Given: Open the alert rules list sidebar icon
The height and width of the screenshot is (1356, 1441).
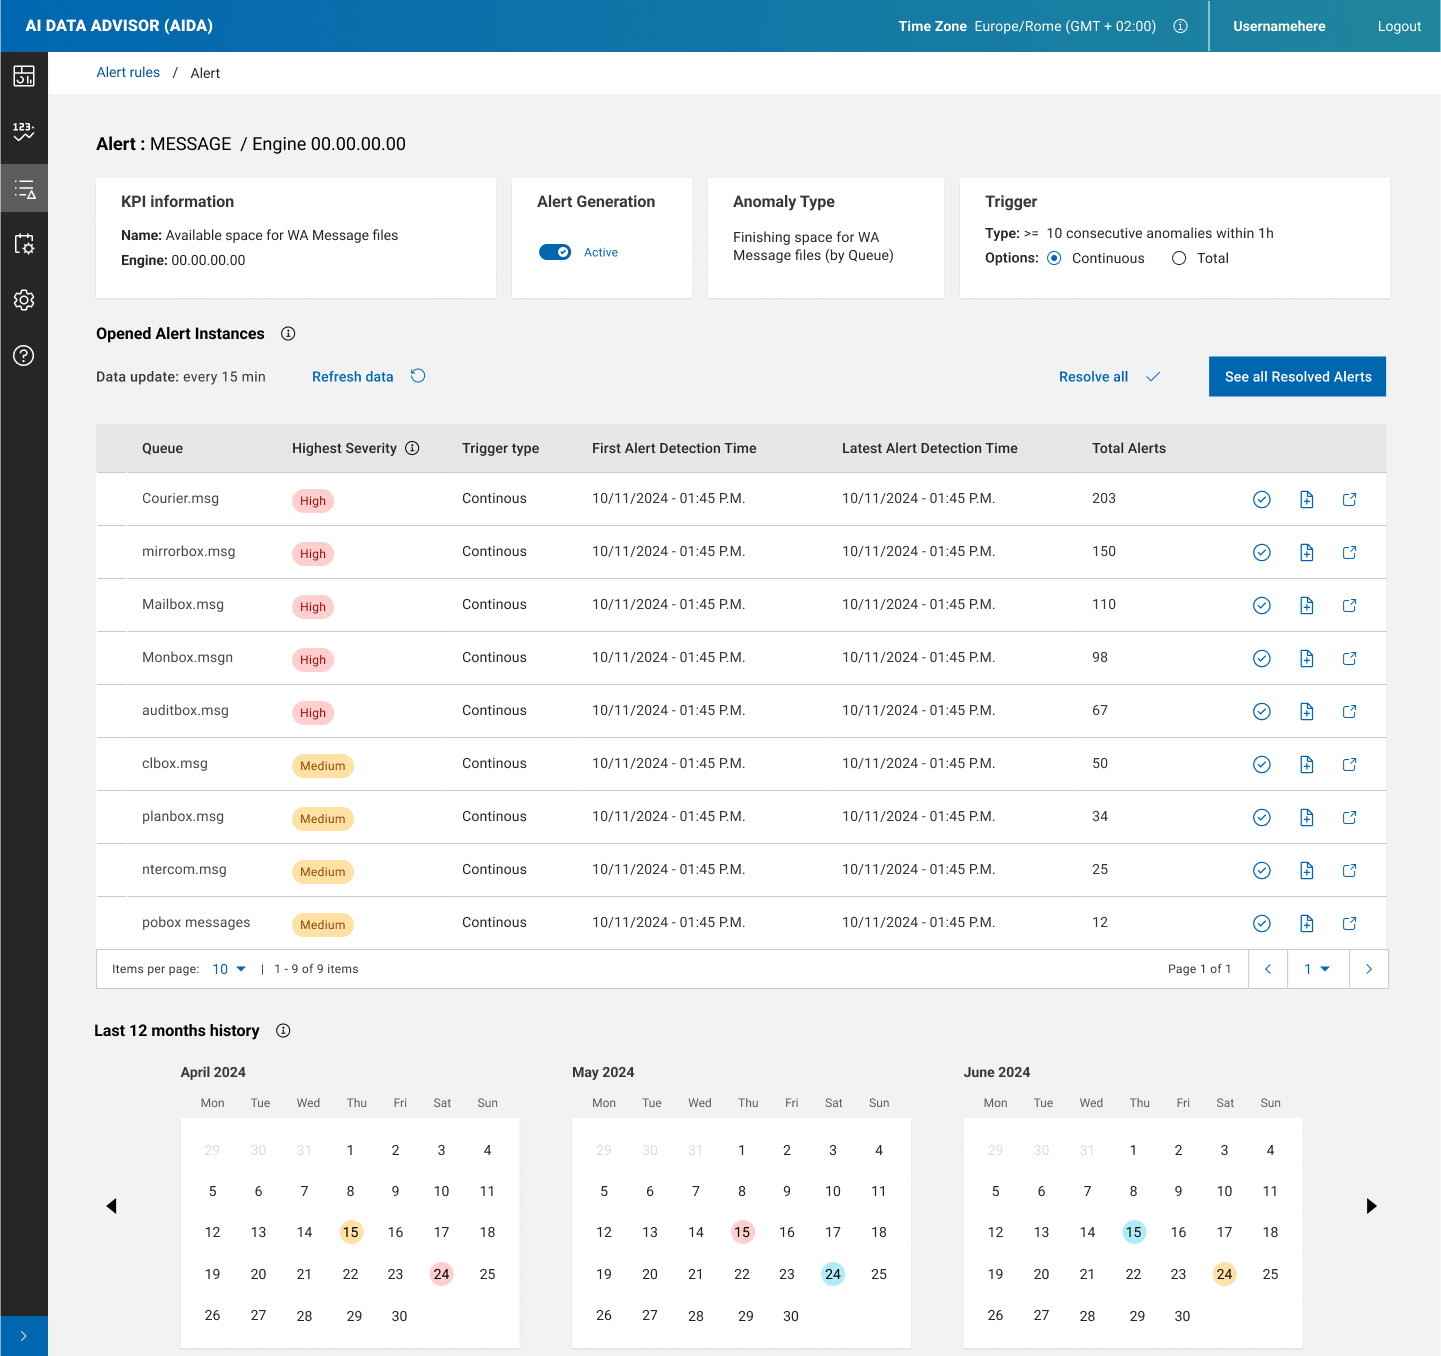Looking at the screenshot, I should pyautogui.click(x=24, y=189).
